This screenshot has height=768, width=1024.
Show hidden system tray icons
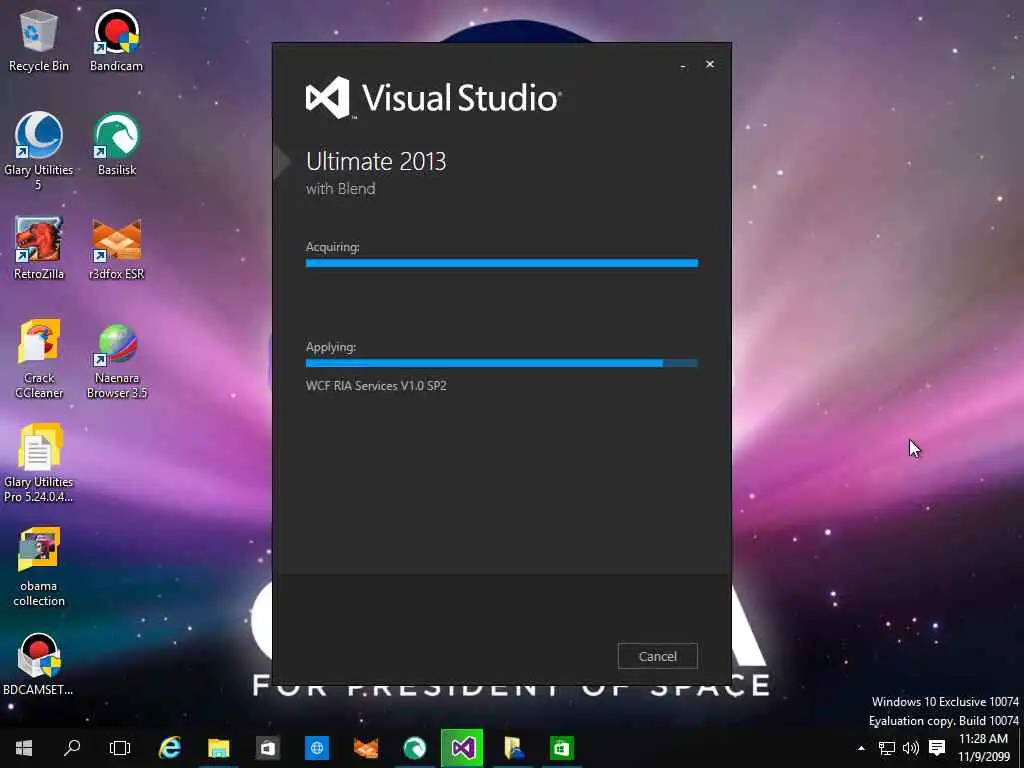pyautogui.click(x=861, y=748)
